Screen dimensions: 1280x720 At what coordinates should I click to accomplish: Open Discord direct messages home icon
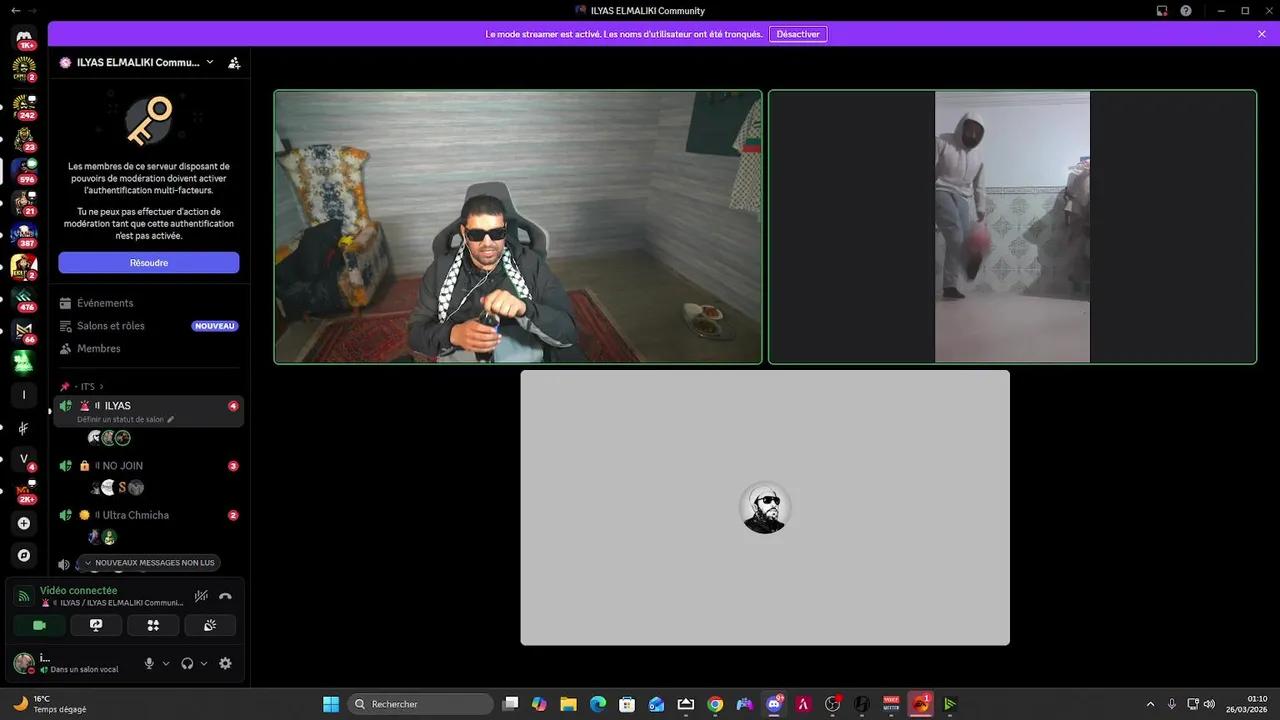tap(24, 36)
